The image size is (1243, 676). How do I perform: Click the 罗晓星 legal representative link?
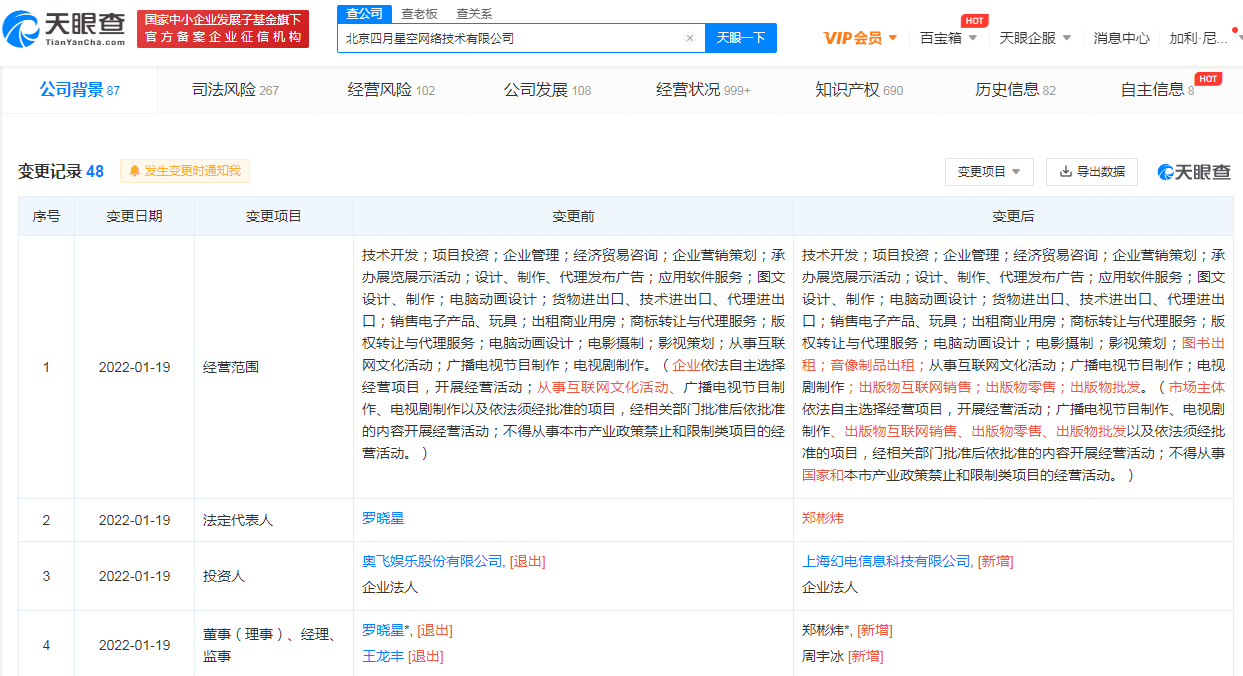pos(383,519)
